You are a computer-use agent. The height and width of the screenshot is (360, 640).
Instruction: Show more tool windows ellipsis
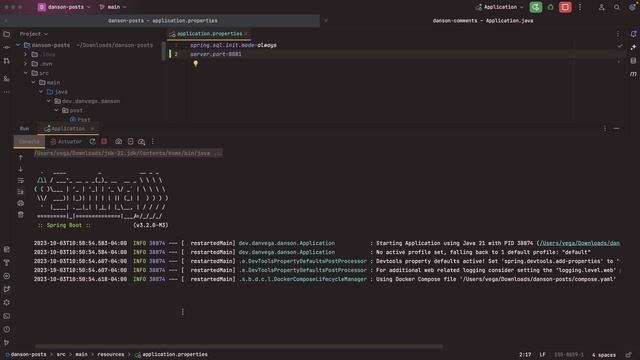(x=7, y=92)
